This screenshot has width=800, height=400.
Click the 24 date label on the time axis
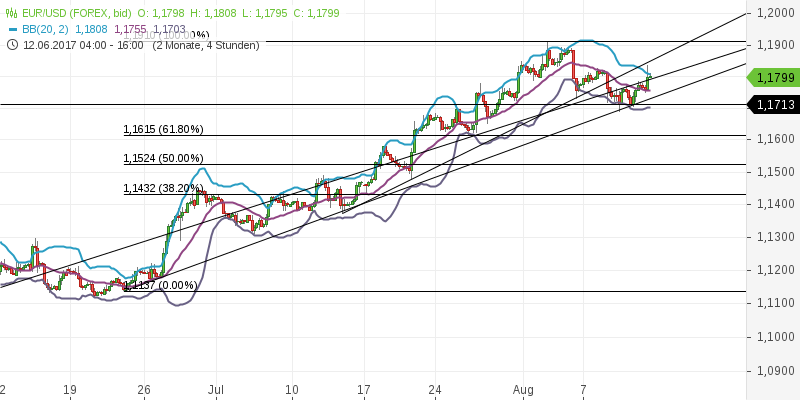tap(435, 389)
